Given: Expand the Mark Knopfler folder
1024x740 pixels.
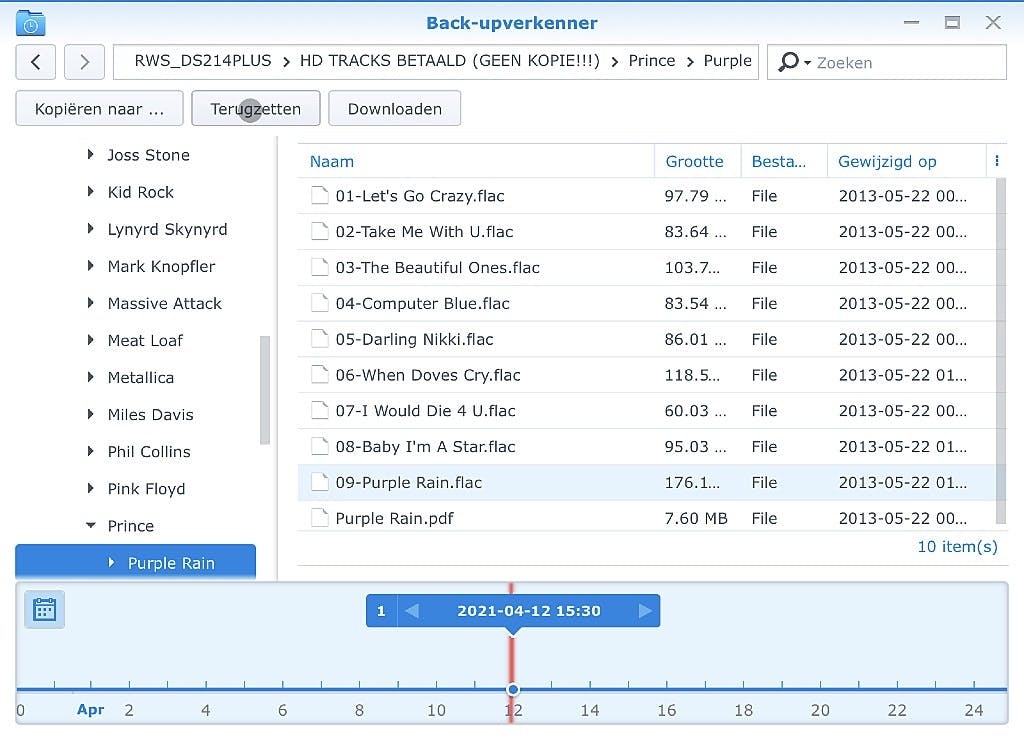Looking at the screenshot, I should (91, 266).
